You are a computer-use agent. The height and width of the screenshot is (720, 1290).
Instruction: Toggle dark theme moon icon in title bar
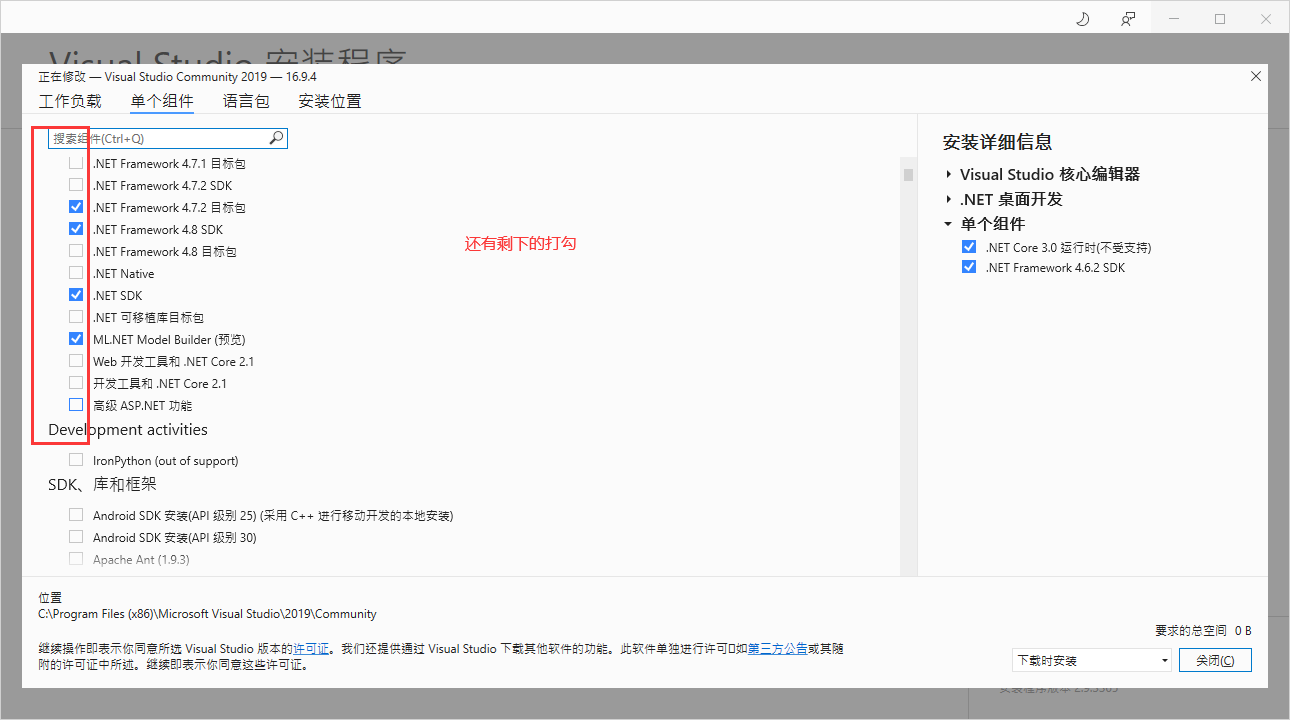(1082, 18)
